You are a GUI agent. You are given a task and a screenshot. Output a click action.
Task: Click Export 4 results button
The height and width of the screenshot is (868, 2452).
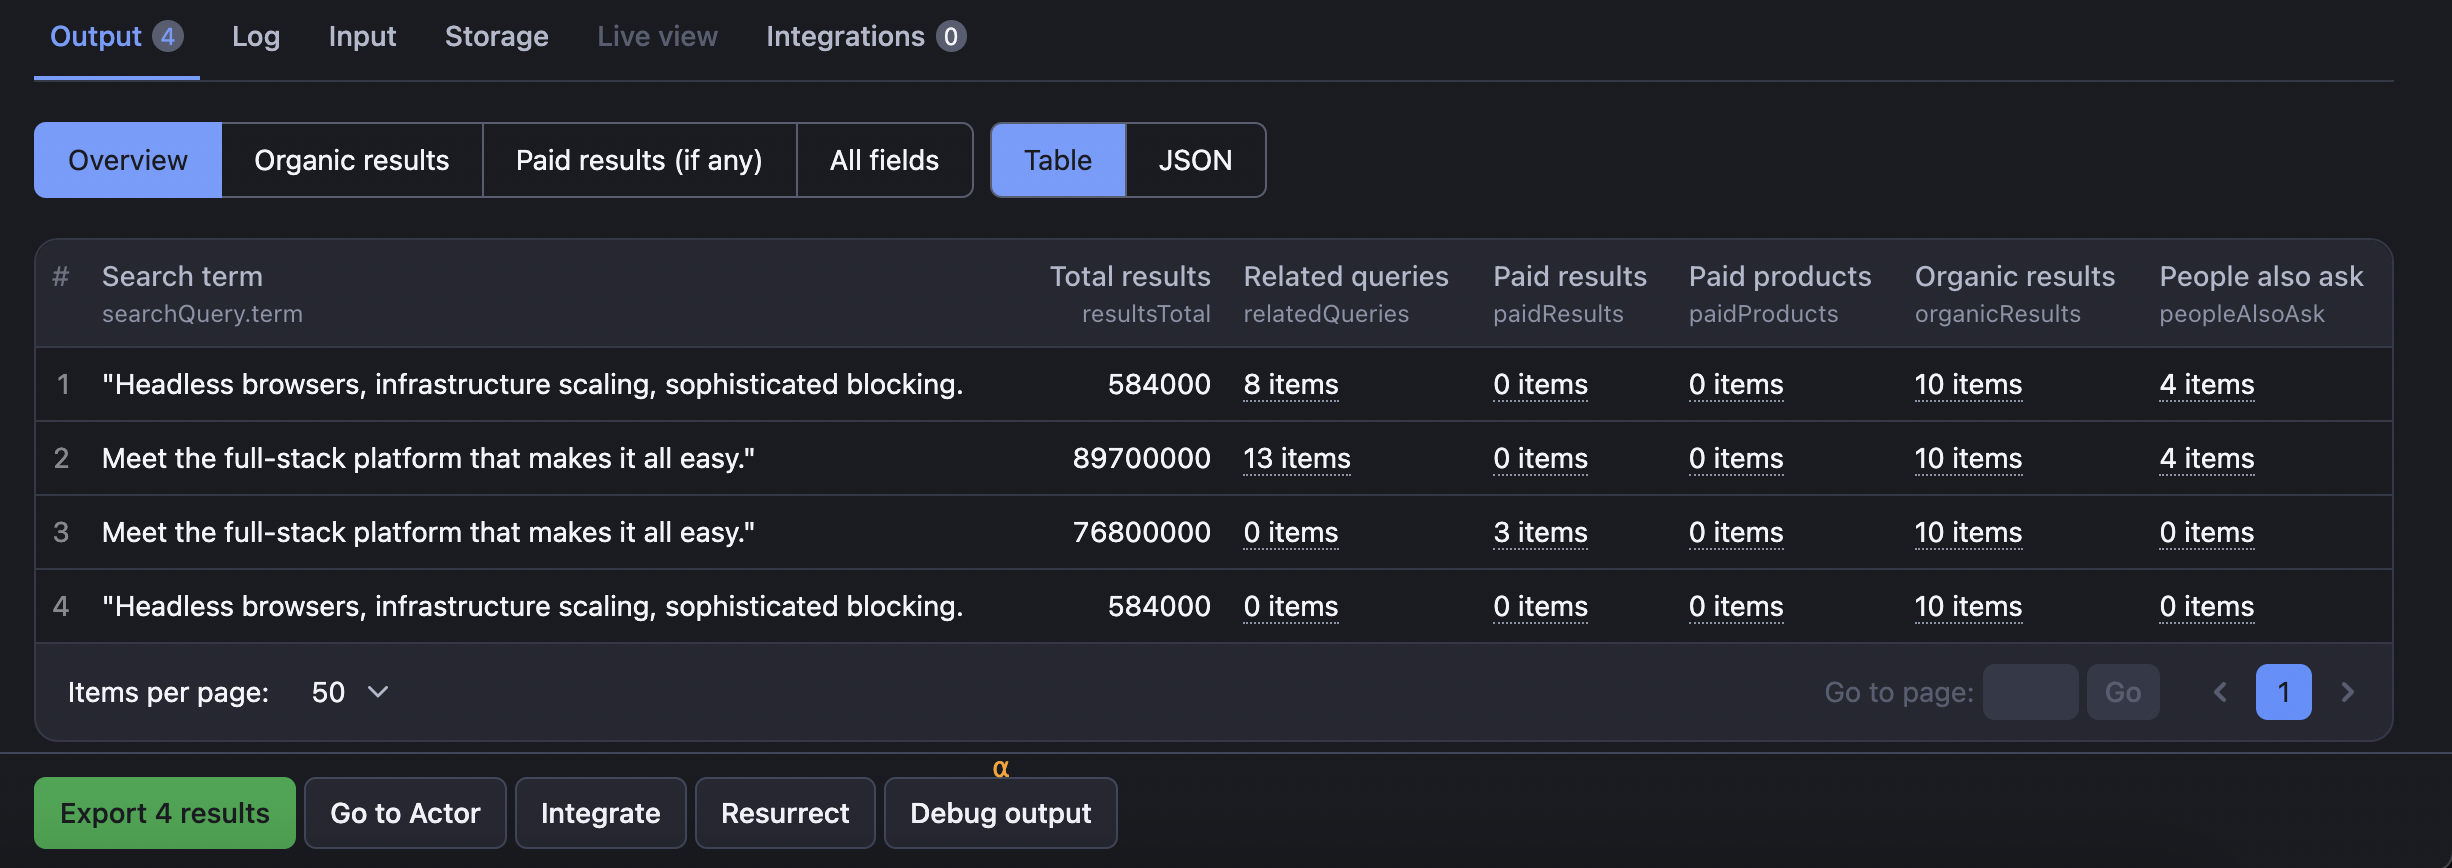click(x=165, y=813)
